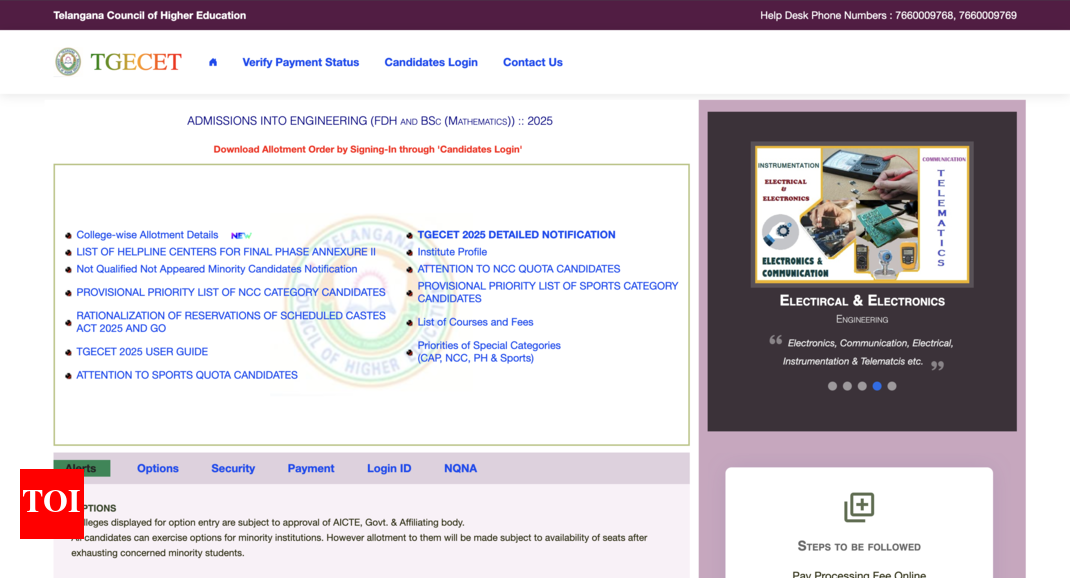Click the Electrical & Electronics slide title
This screenshot has width=1070, height=578.
tap(862, 301)
